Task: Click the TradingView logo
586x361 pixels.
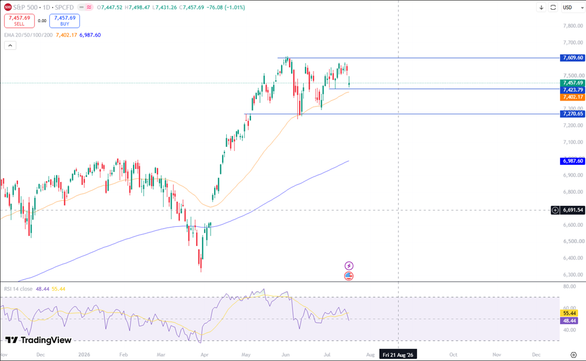Action: pos(38,340)
